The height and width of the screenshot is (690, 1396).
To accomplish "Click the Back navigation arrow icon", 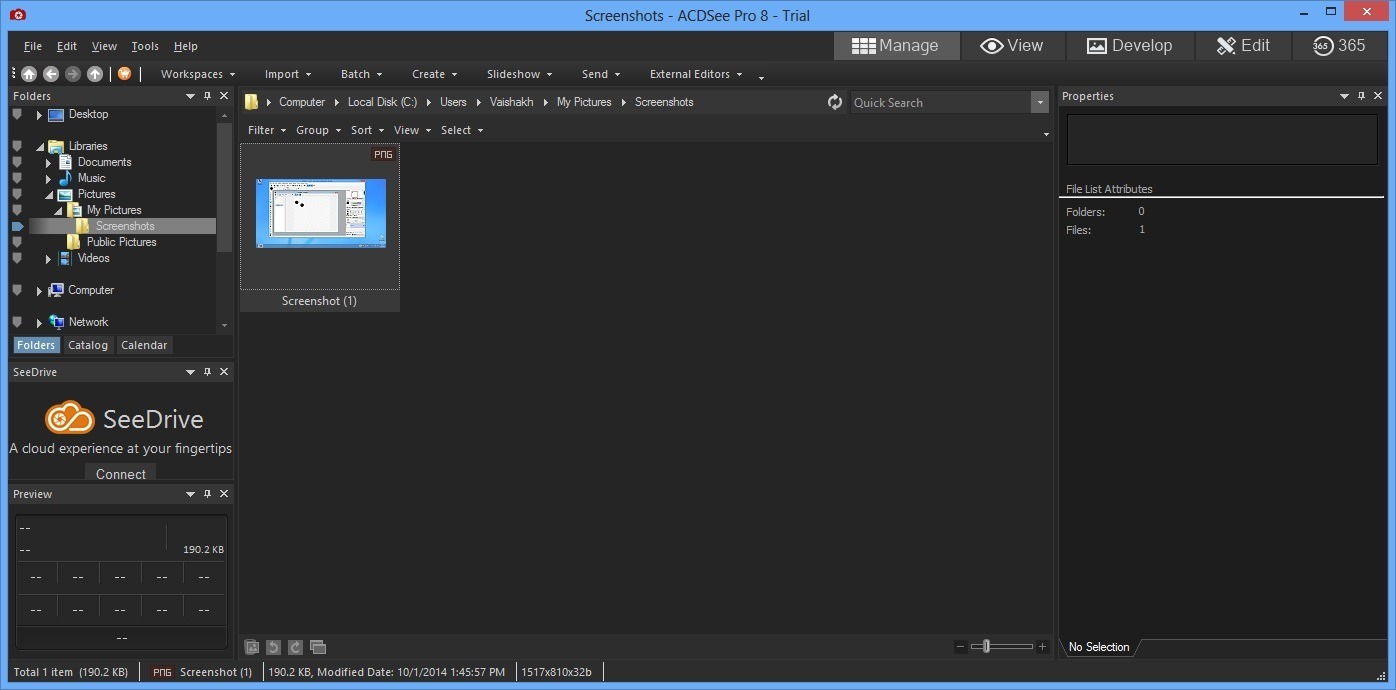I will click(50, 74).
